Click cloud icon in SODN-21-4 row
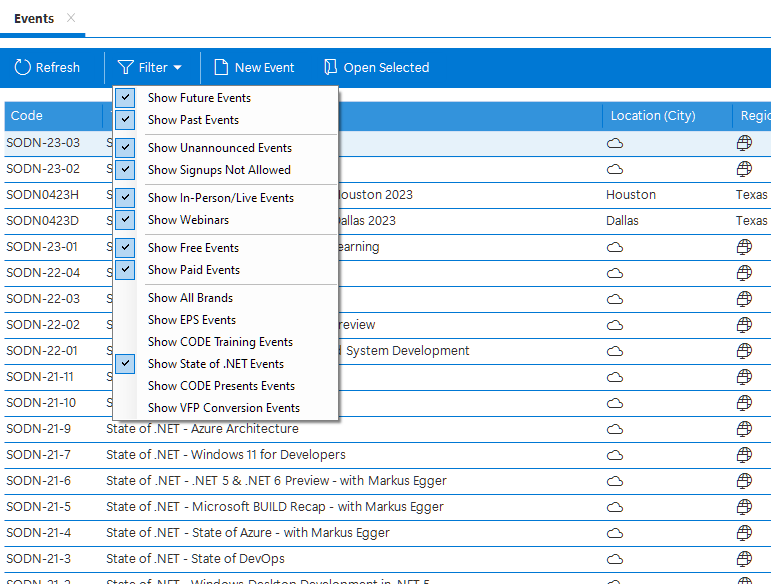This screenshot has height=584, width=771. 615,534
